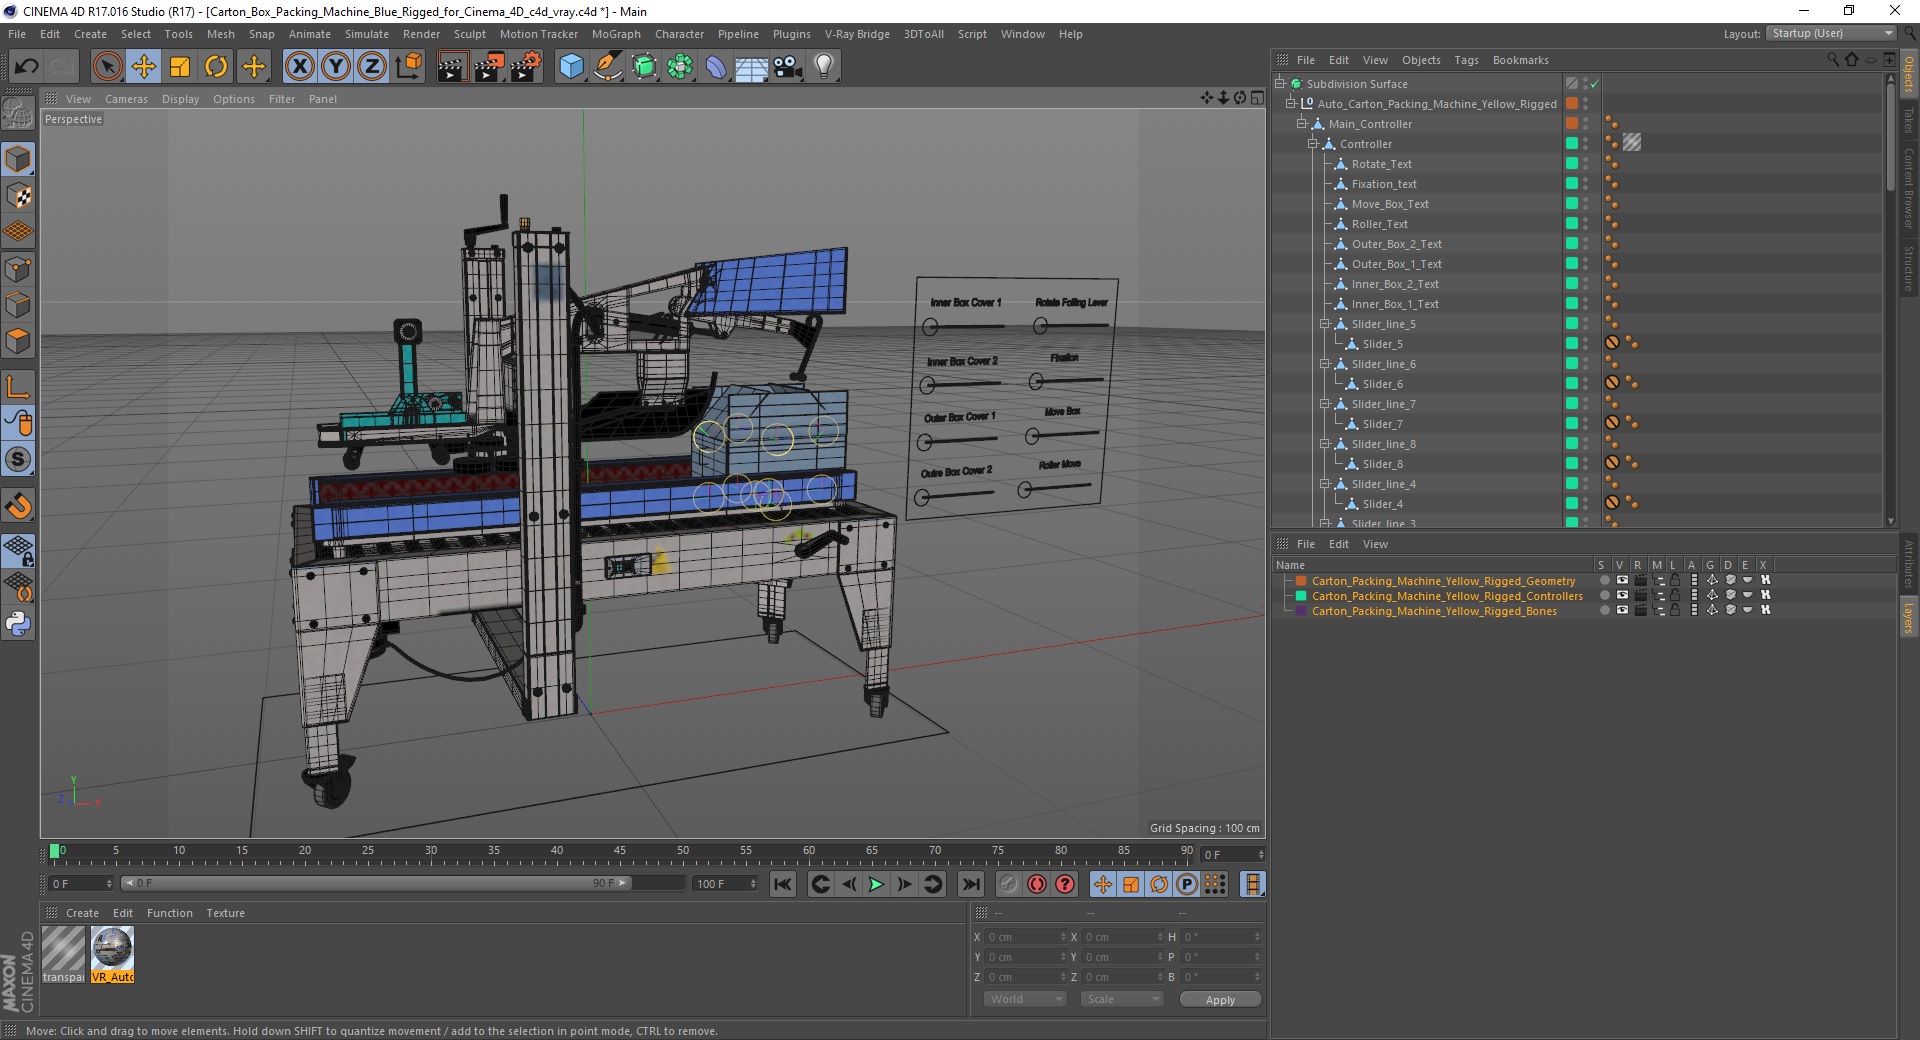The width and height of the screenshot is (1920, 1040).
Task: Select the Move tool in top toolbar
Action: pos(144,67)
